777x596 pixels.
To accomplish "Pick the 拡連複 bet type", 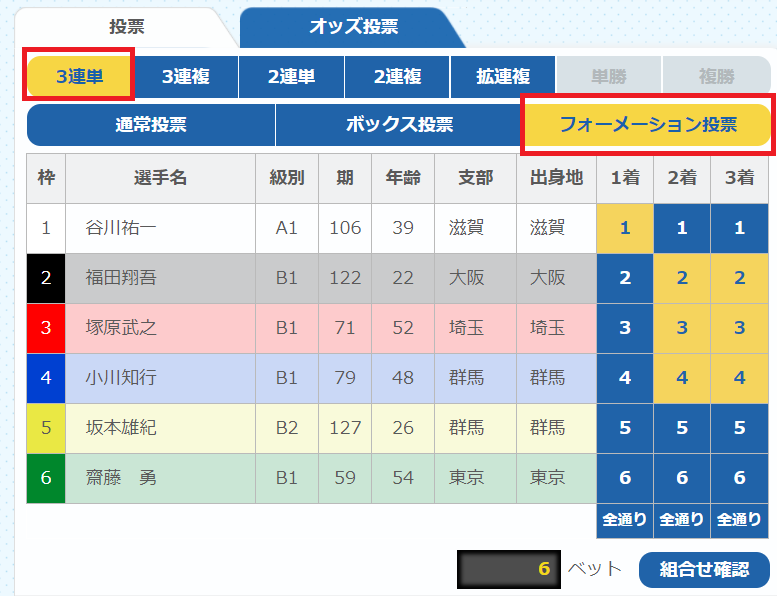I will (x=503, y=76).
